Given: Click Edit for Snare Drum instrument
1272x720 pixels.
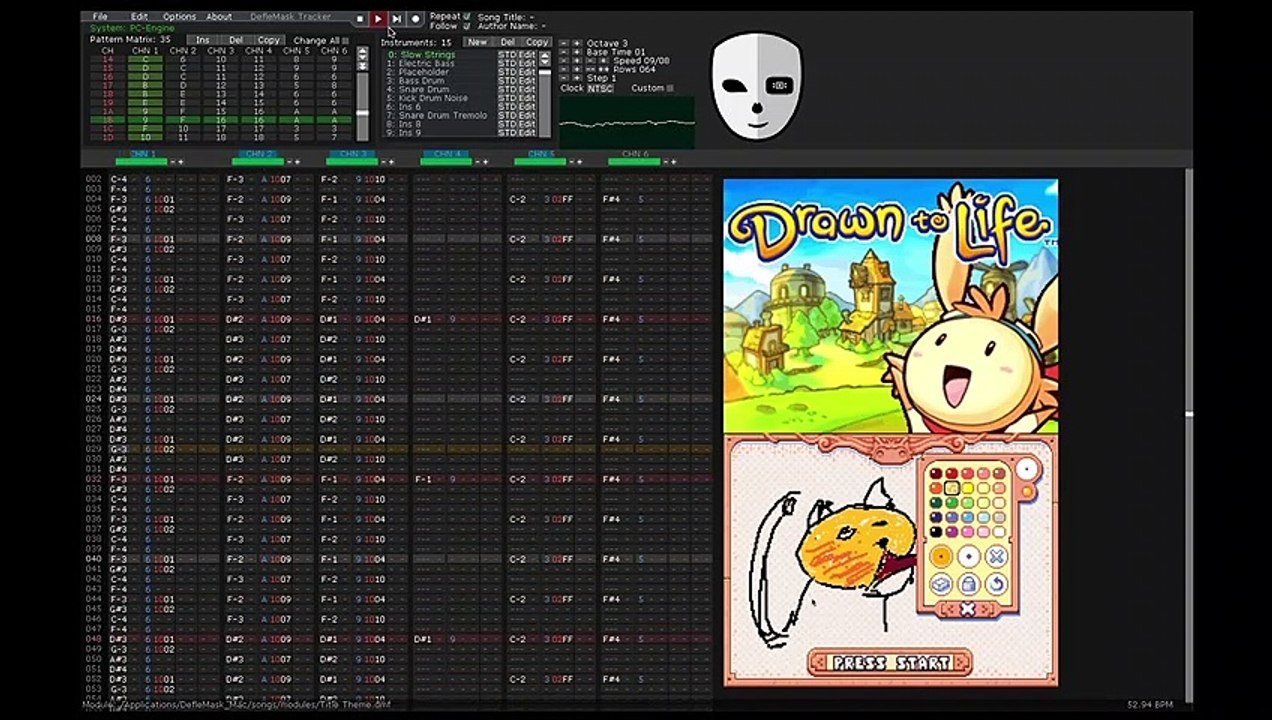Looking at the screenshot, I should pyautogui.click(x=527, y=90).
